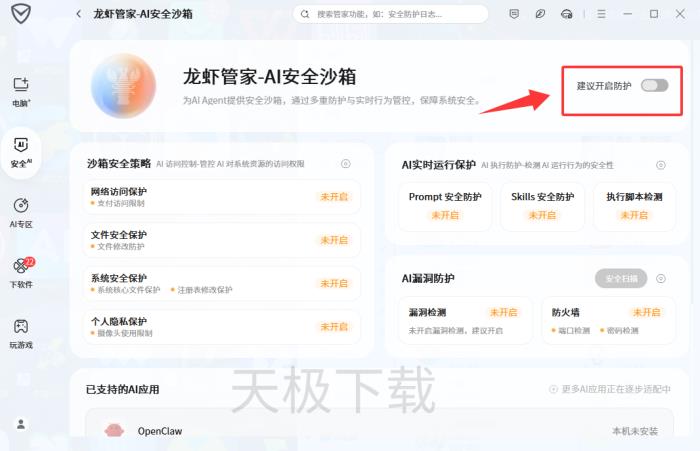Select the 安全 AI shield sidebar icon
700x451 pixels.
(20, 150)
